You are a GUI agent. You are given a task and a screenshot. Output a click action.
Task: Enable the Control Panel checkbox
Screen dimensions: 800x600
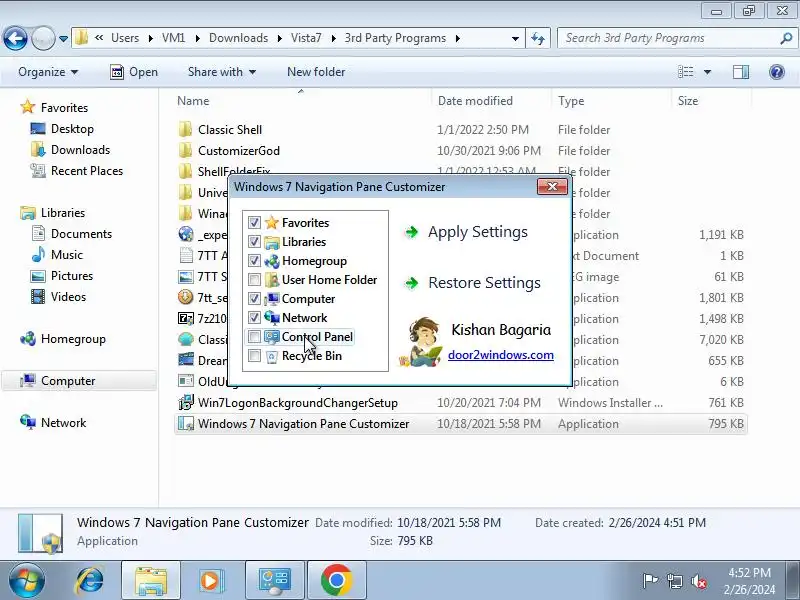pos(254,337)
